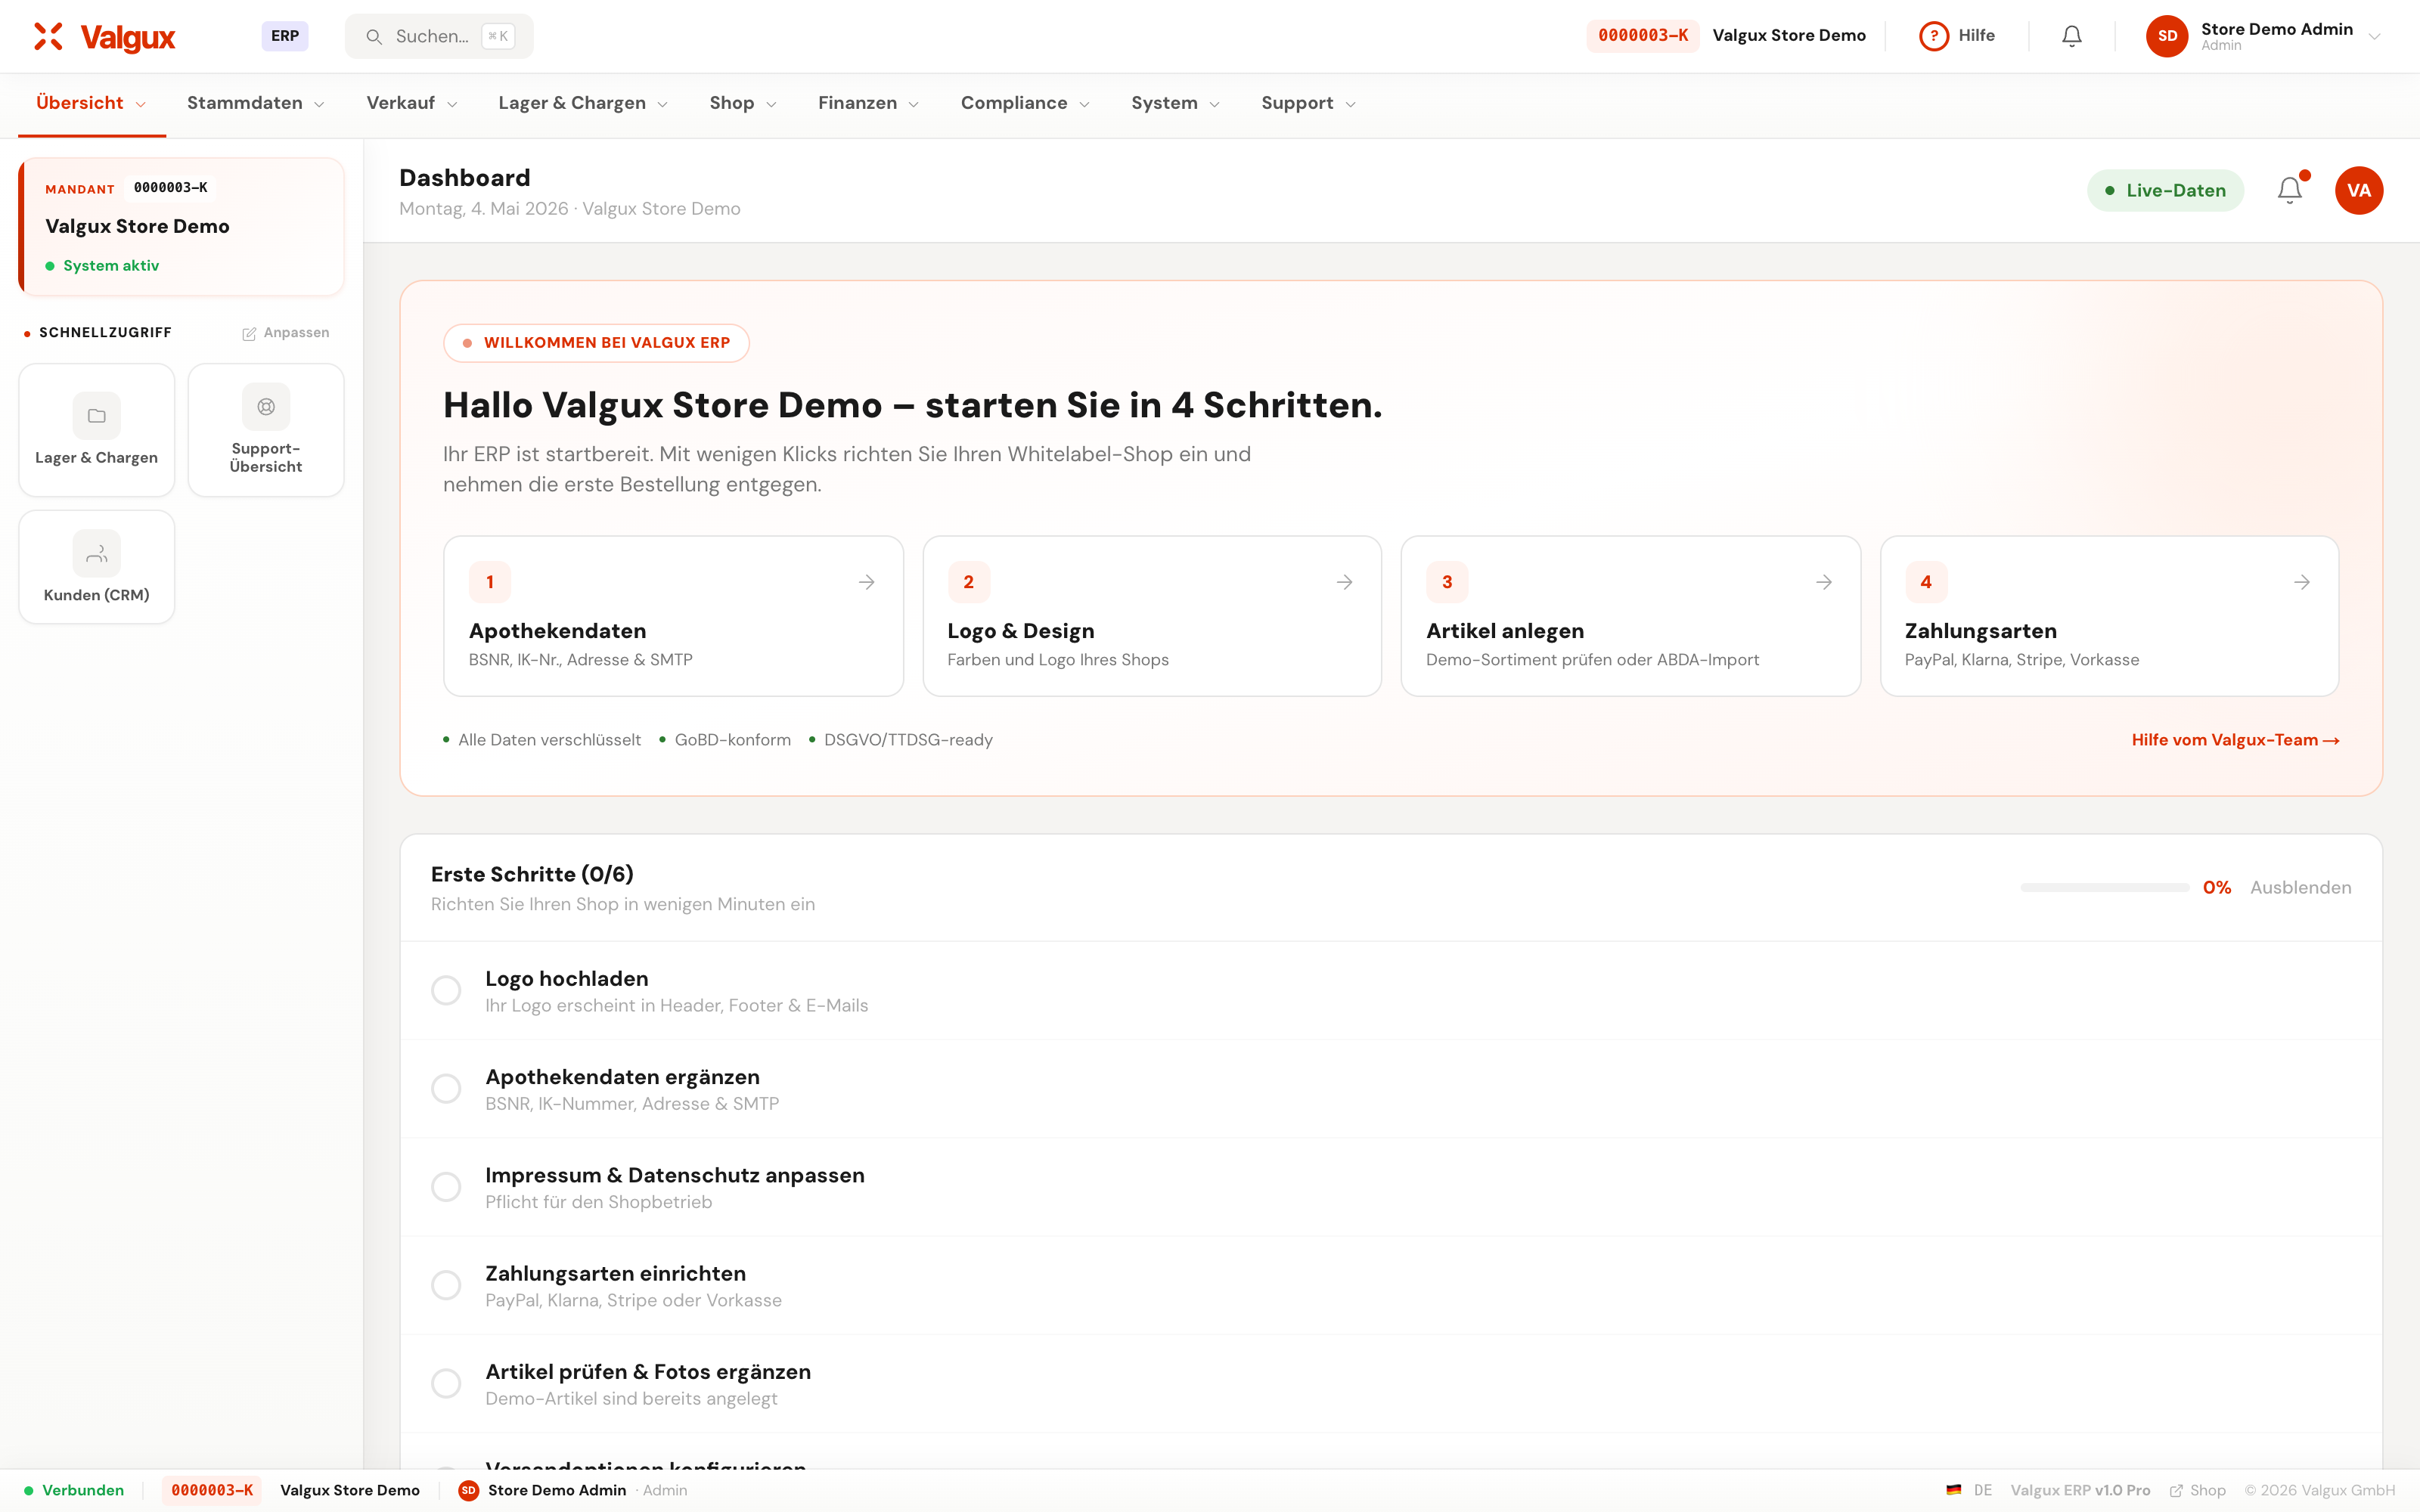Click the step number 4 badge
The image size is (2420, 1512).
(x=1926, y=582)
